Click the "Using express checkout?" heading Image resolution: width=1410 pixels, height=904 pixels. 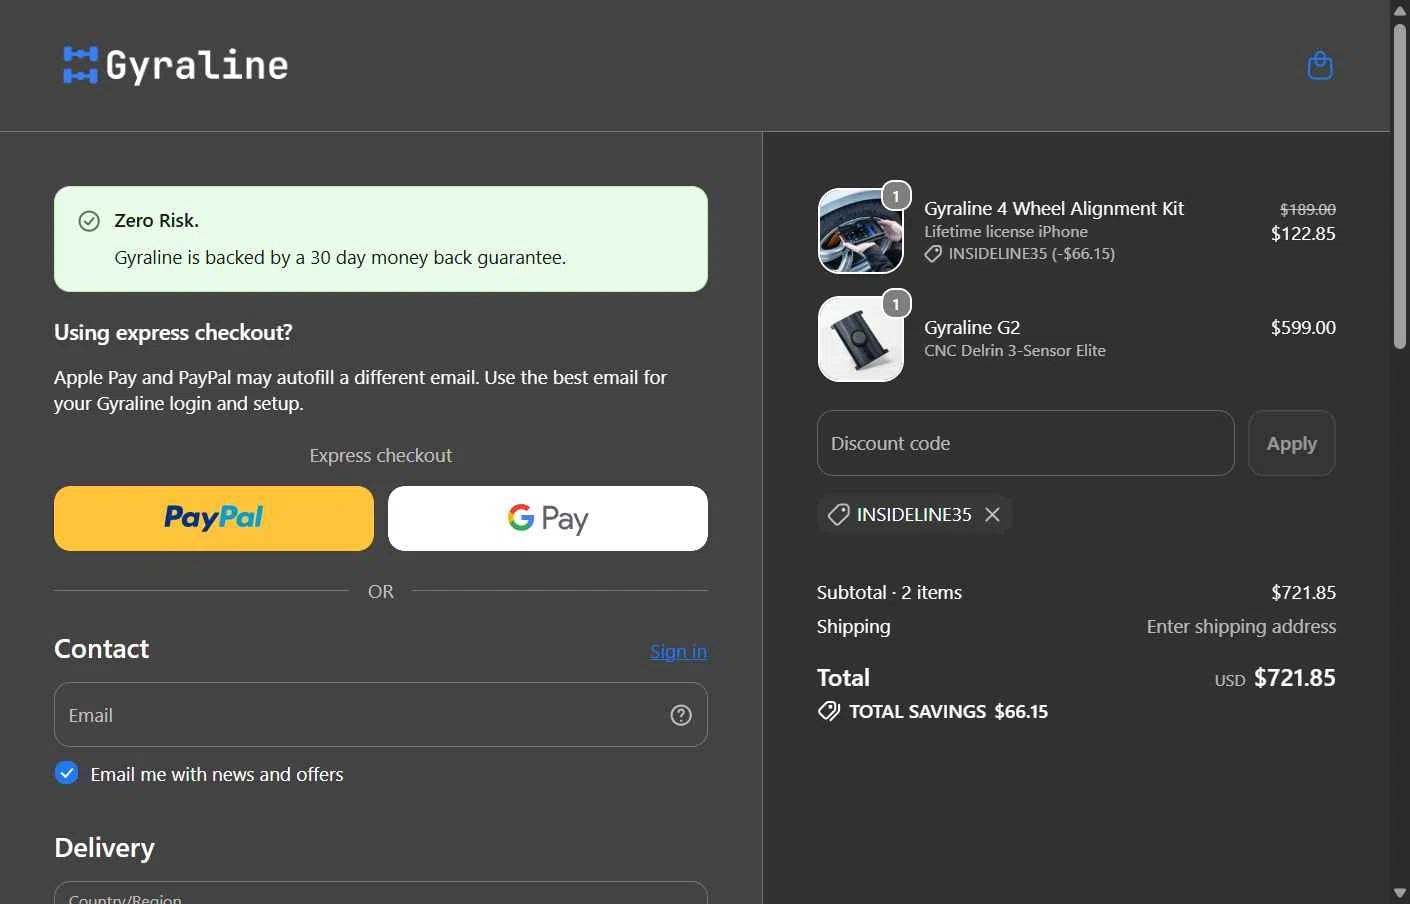click(173, 332)
